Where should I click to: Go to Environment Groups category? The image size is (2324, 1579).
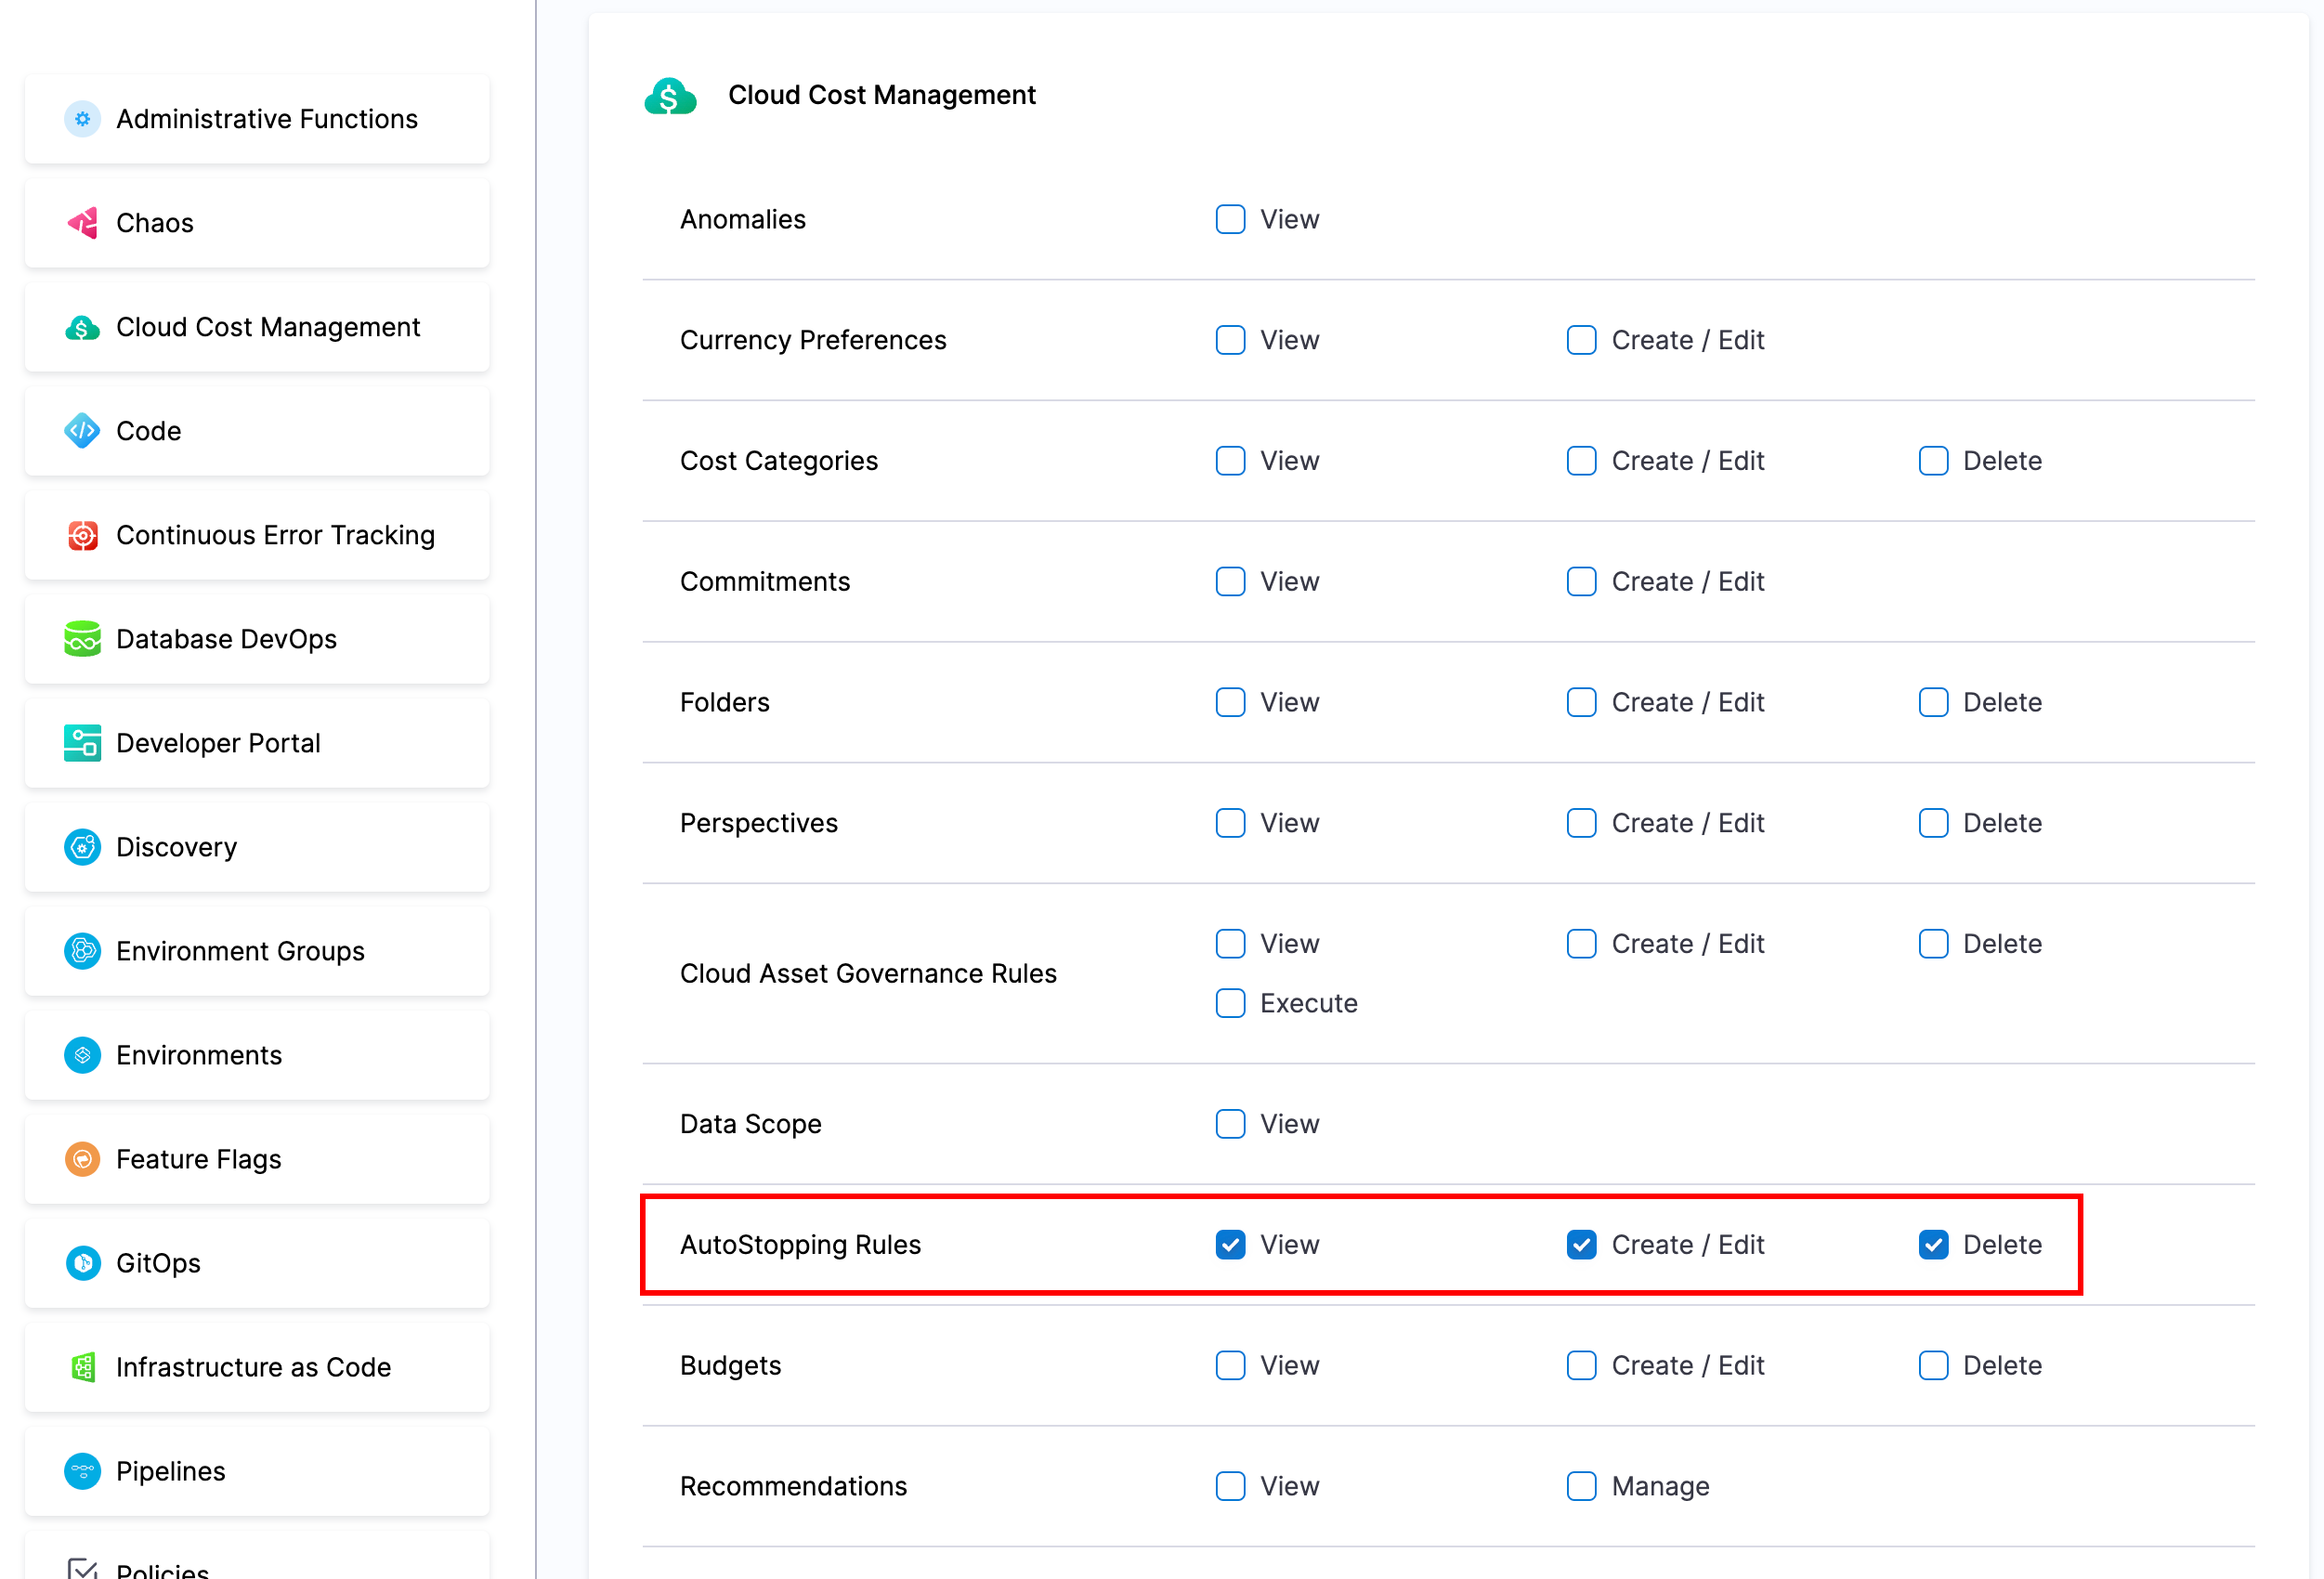point(257,951)
